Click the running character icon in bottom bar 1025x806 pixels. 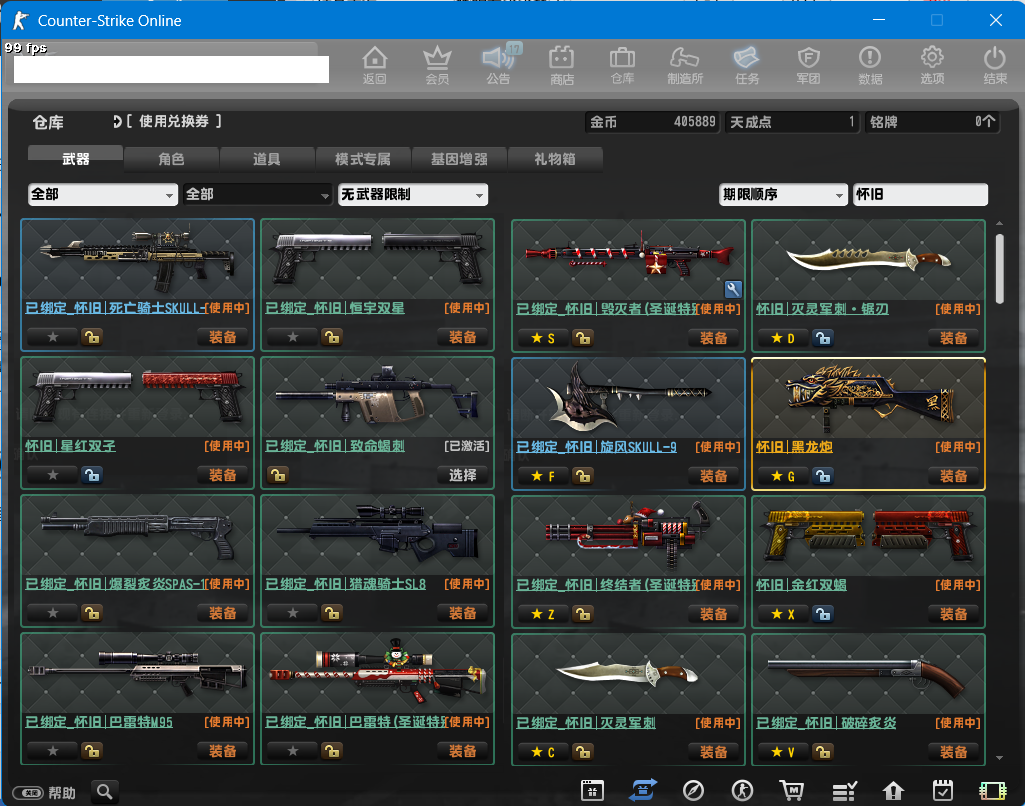742,790
